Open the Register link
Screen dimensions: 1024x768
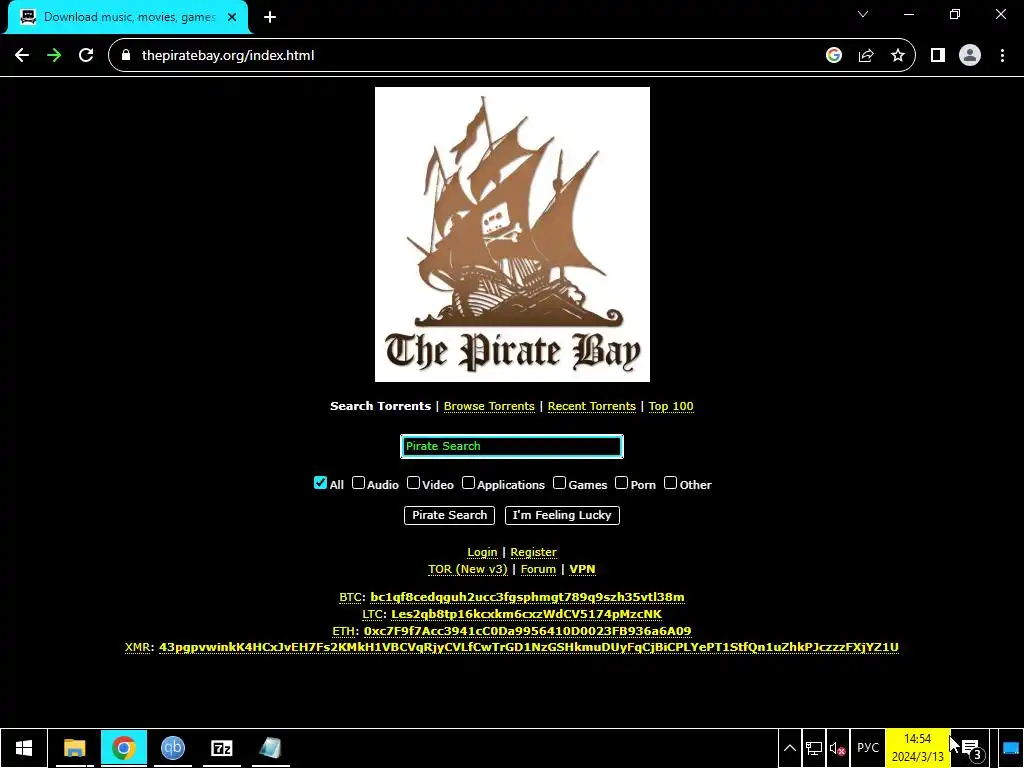coord(533,552)
